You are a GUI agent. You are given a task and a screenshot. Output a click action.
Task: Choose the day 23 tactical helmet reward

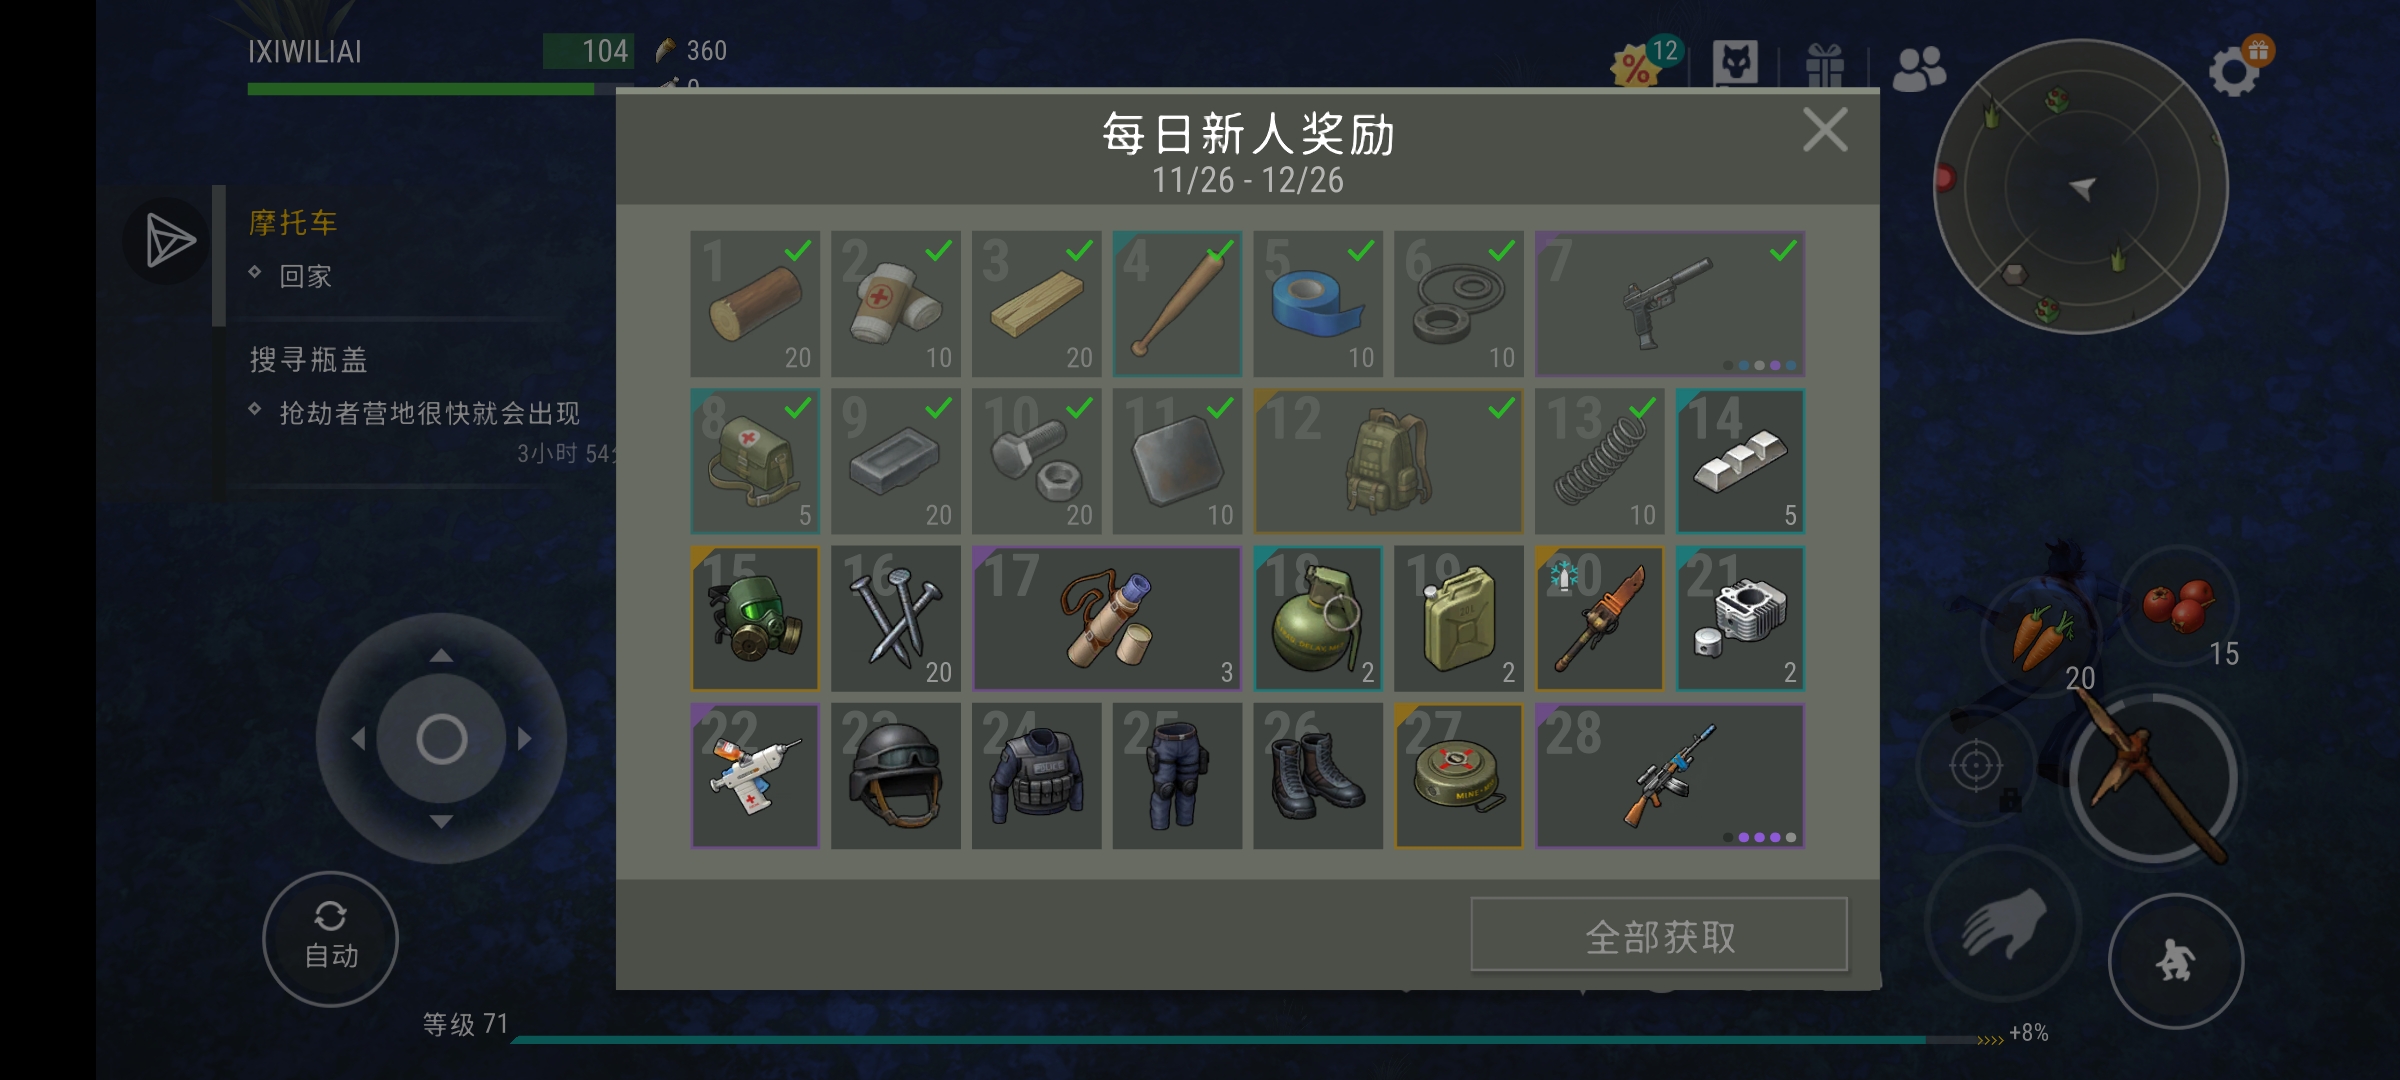point(896,776)
